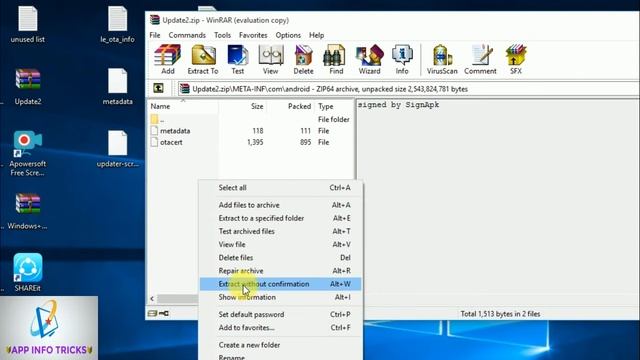Open Apowersoft Free Screen Recorder shortcut
The image size is (640, 360).
coord(28,153)
